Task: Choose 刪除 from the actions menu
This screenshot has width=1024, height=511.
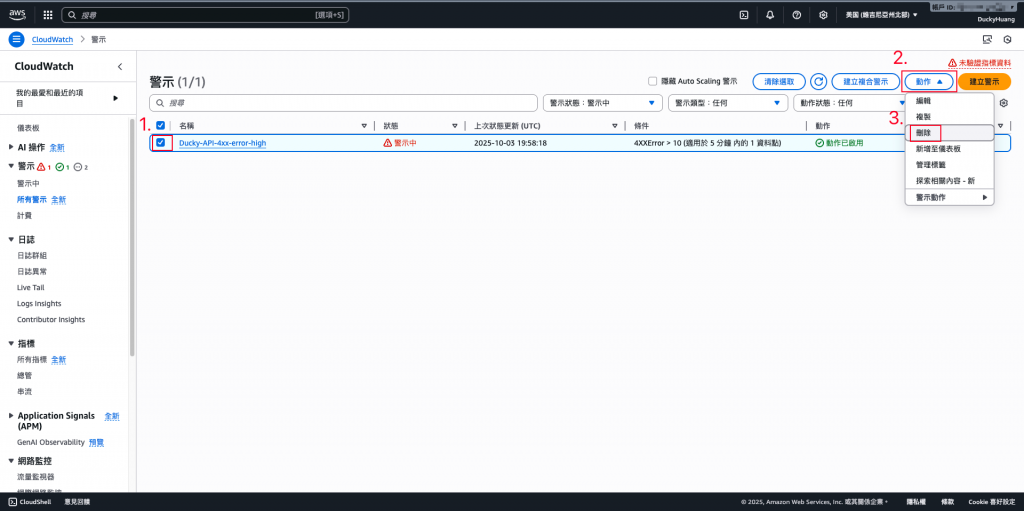Action: (950, 132)
